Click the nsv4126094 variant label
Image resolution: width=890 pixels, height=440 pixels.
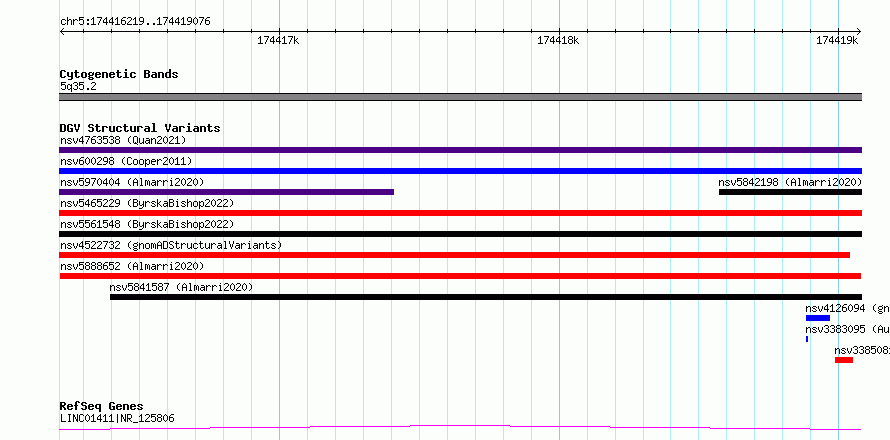[x=847, y=308]
